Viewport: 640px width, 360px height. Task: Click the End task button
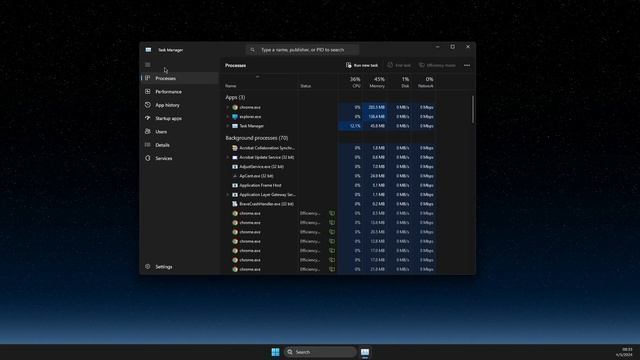[399, 65]
